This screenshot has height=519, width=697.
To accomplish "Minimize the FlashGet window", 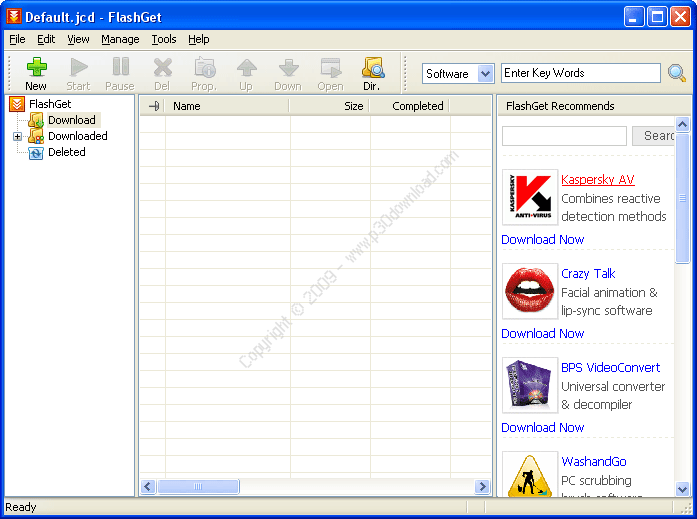I will tap(634, 17).
